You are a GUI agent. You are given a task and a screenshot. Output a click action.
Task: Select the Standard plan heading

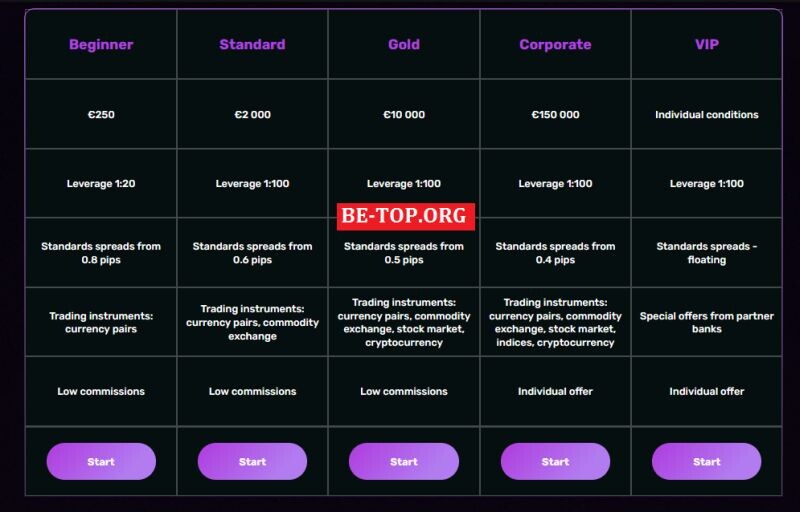(253, 44)
